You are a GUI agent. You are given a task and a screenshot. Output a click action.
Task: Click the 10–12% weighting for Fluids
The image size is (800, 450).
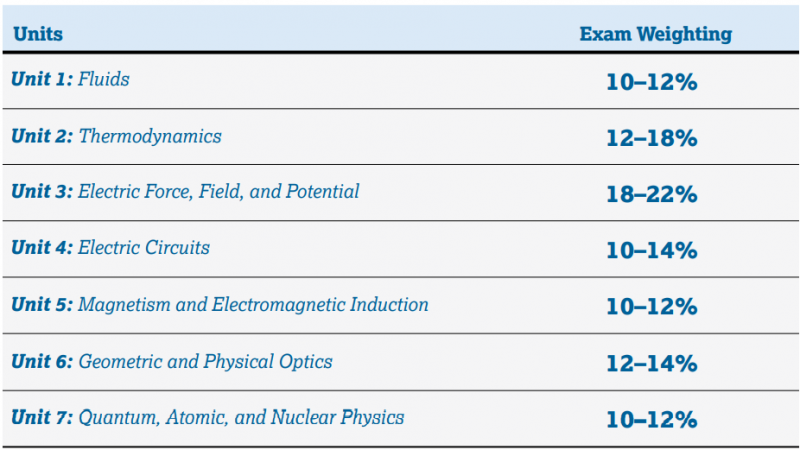[x=652, y=82]
